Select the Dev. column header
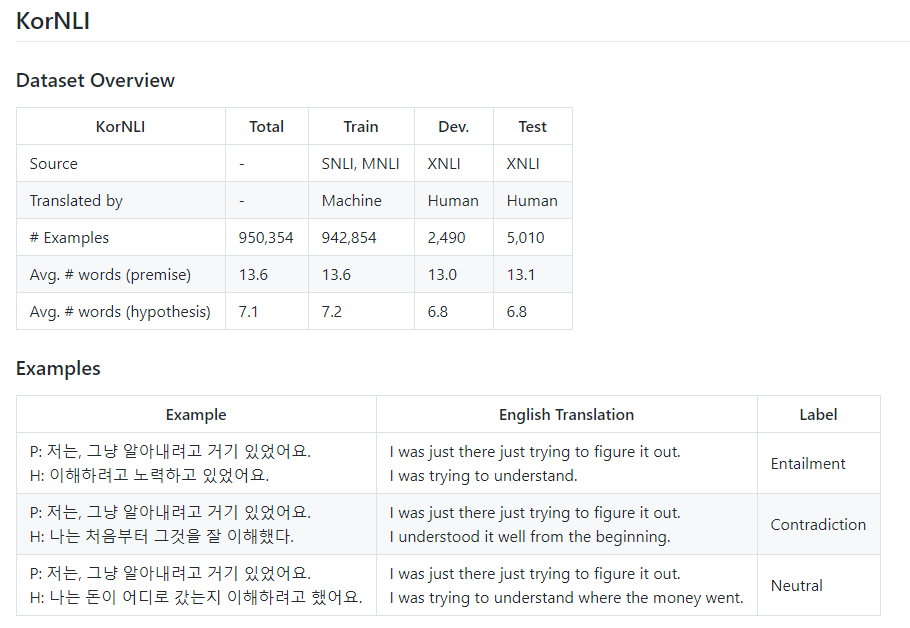Screen dimensions: 910x628 click(454, 127)
